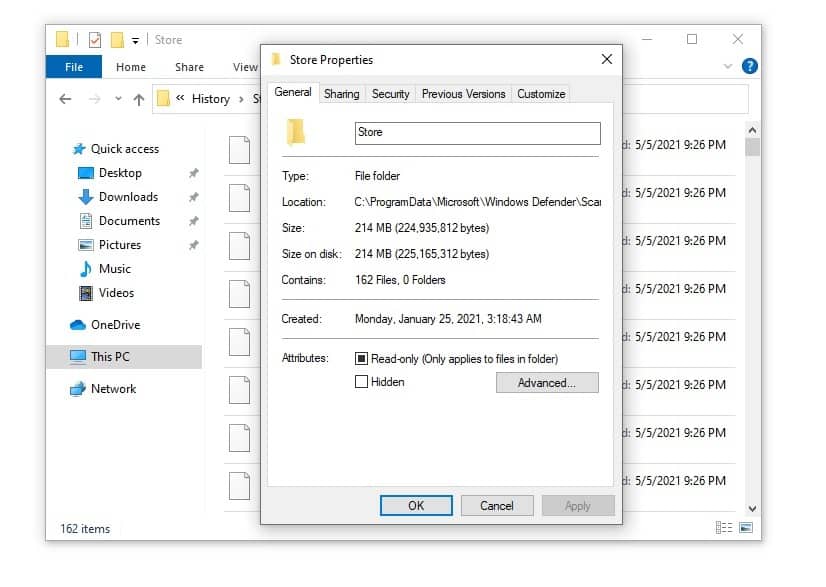Click the Properties icon in the Quick Access Toolbar

click(x=93, y=39)
